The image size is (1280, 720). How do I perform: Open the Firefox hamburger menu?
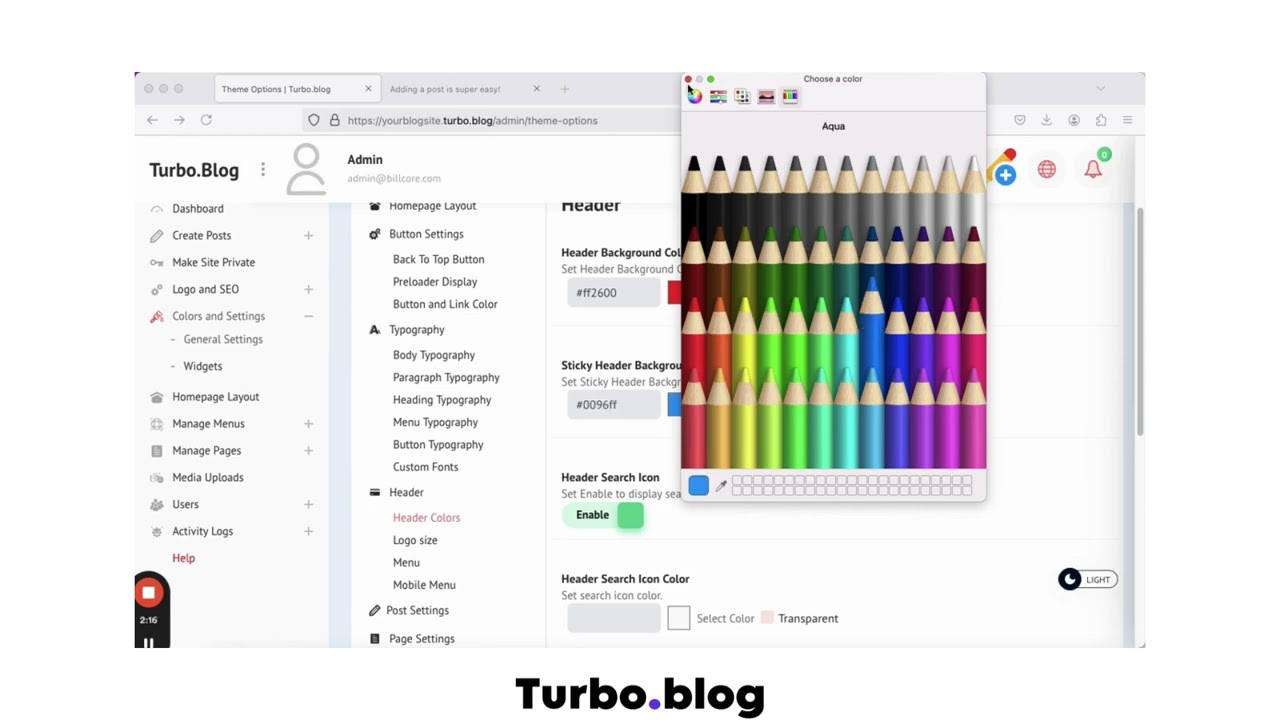pyautogui.click(x=1127, y=120)
